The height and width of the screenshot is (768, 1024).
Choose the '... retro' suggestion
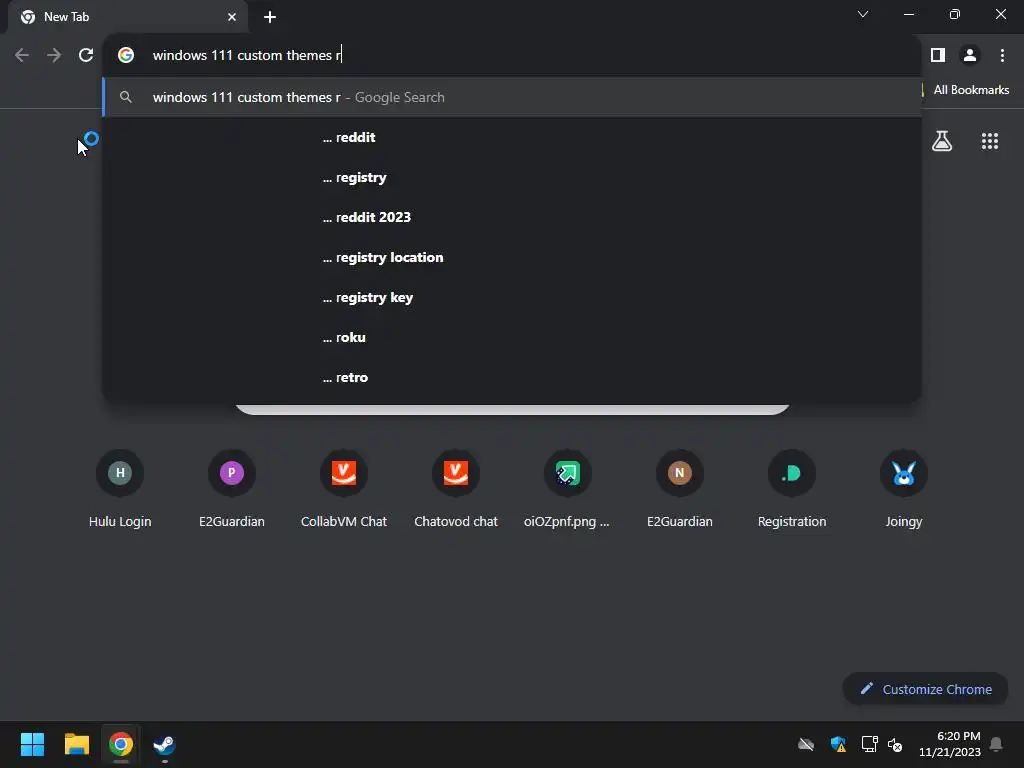513,377
